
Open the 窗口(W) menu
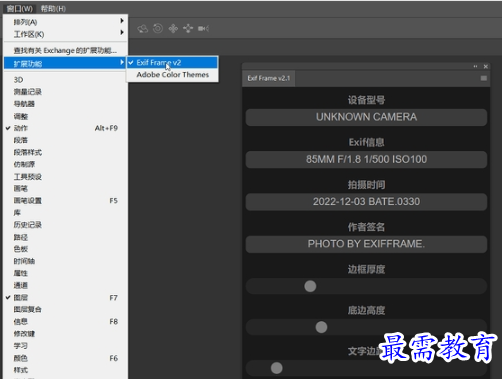20,8
